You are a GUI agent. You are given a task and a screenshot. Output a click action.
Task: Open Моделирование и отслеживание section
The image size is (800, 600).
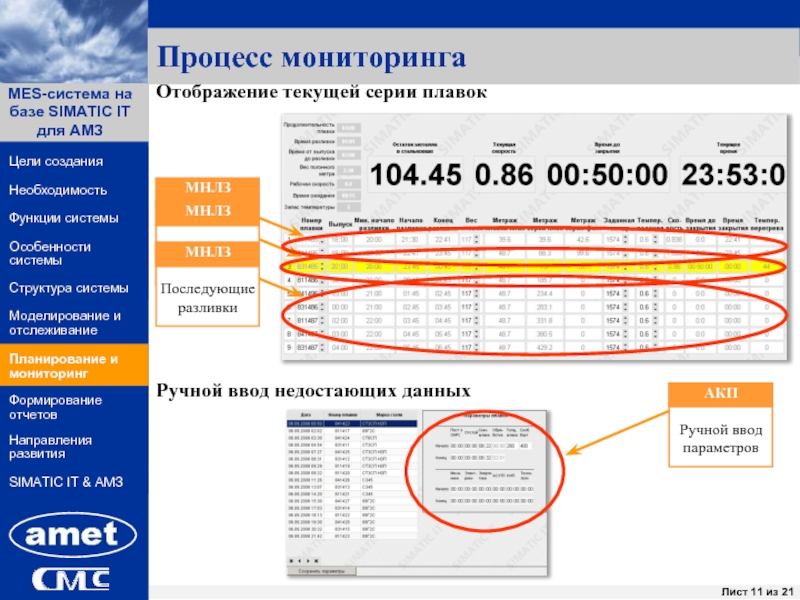[64, 323]
